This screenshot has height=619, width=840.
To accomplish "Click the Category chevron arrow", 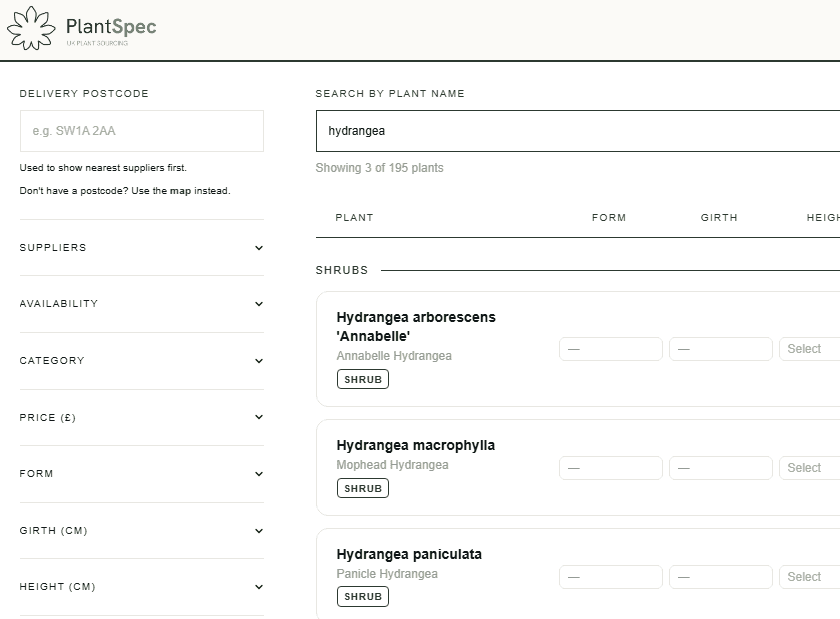I will [x=259, y=361].
